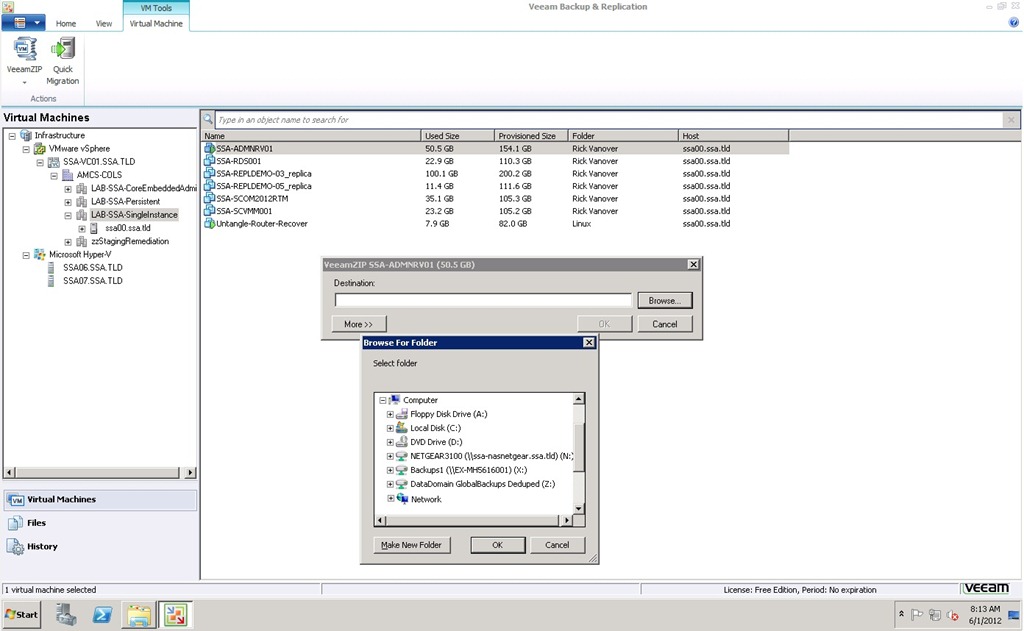Expand Floppy Disk Drive (A:) node
This screenshot has width=1024, height=631.
click(x=390, y=414)
